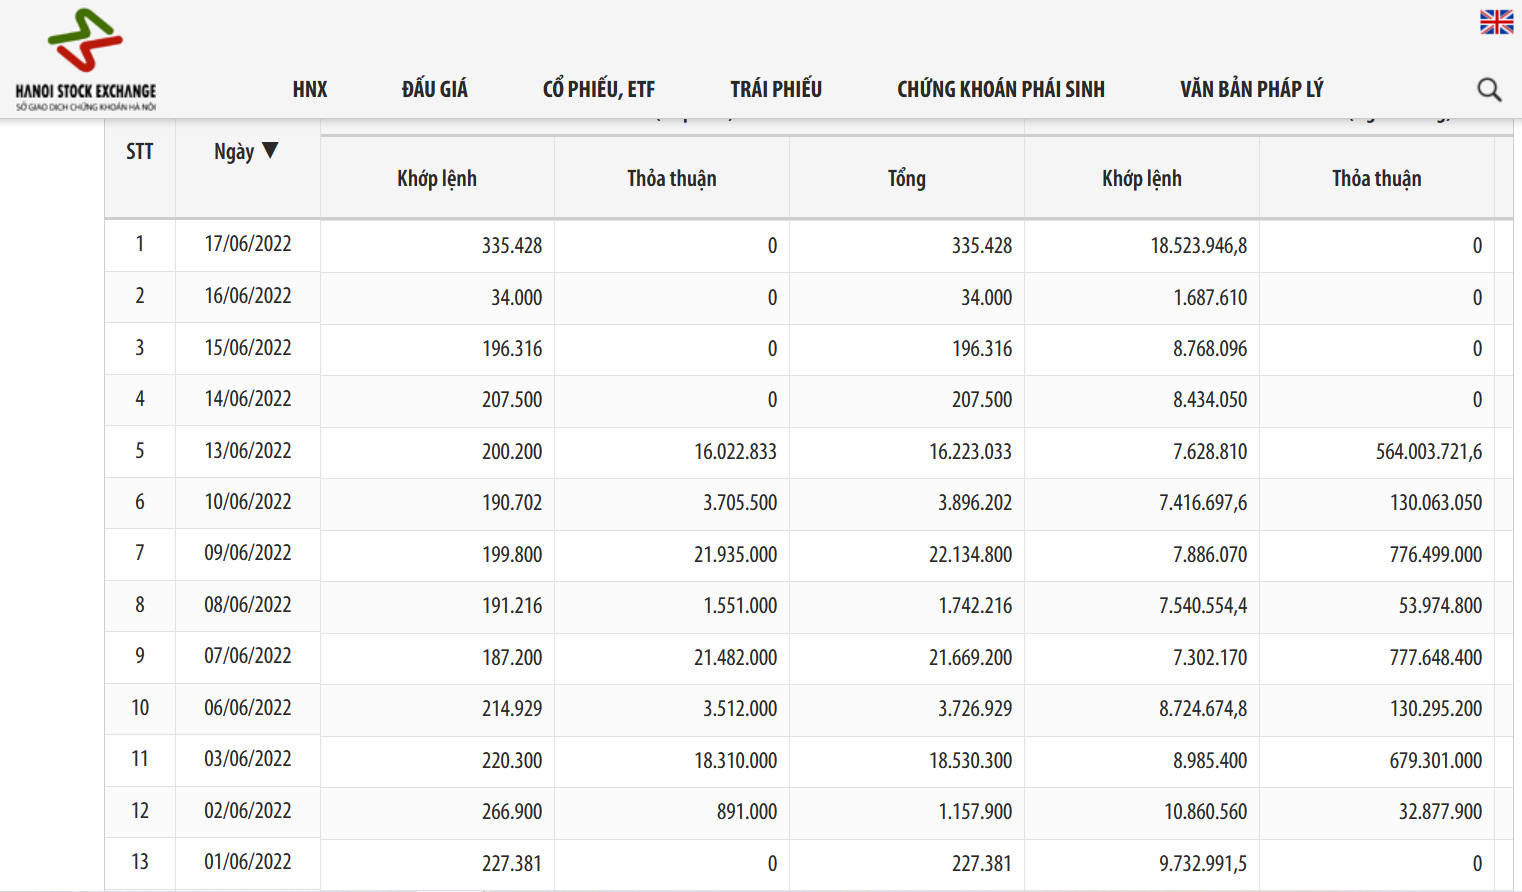Select the 13/06/2022 date cell

point(248,451)
